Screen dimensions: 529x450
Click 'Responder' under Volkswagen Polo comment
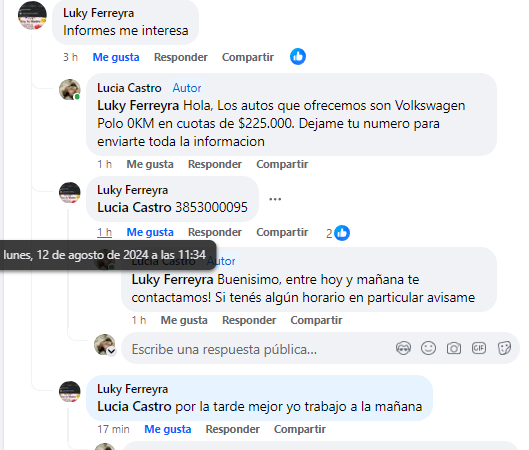pyautogui.click(x=215, y=164)
